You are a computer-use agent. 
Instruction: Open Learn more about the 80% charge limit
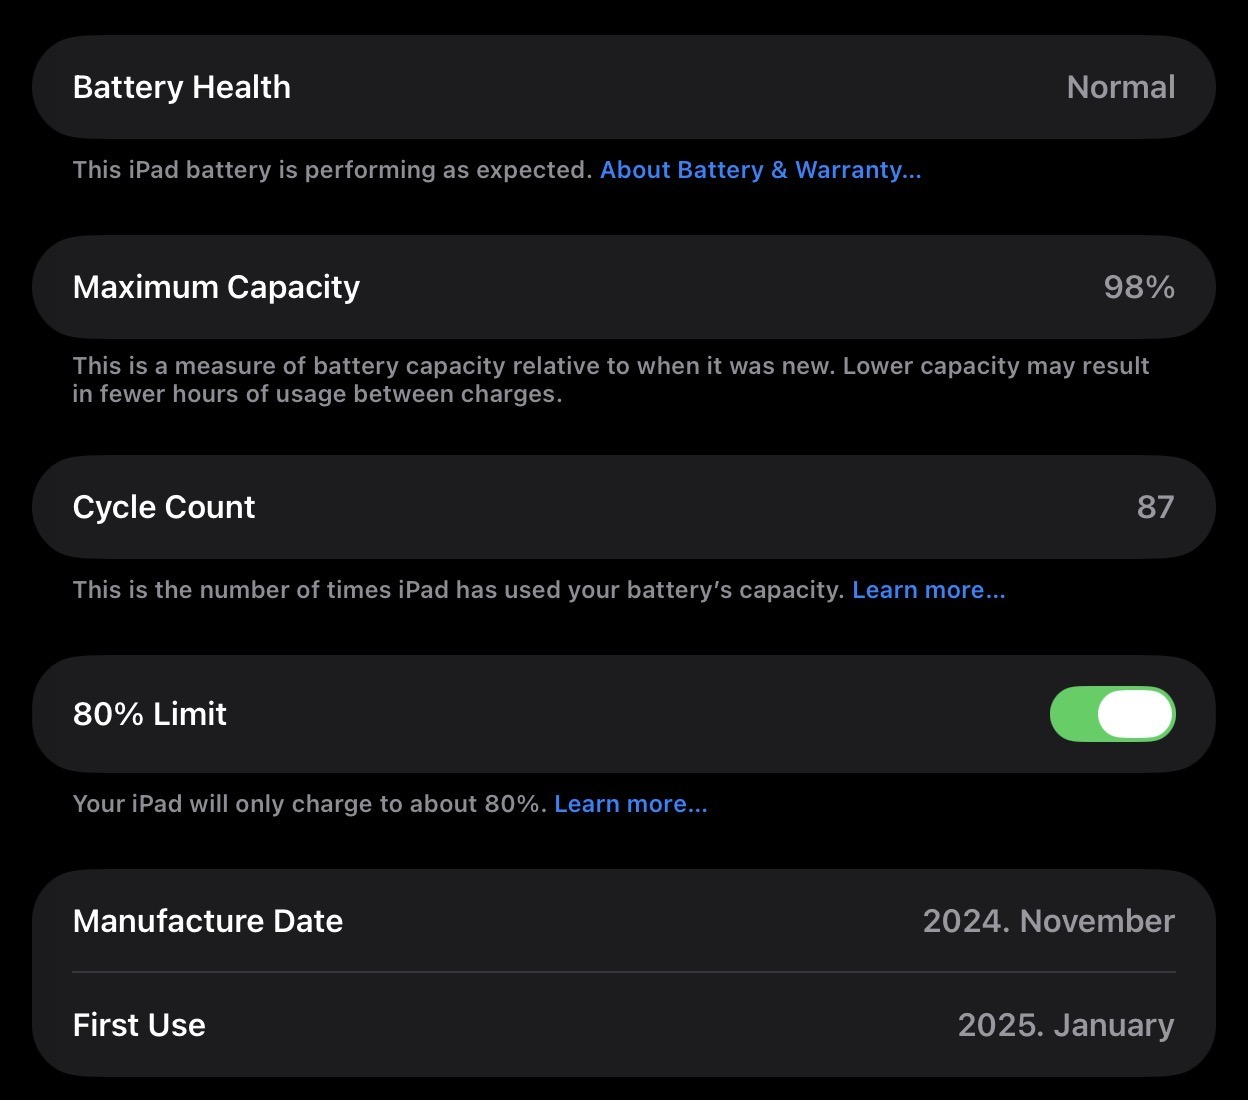(630, 804)
